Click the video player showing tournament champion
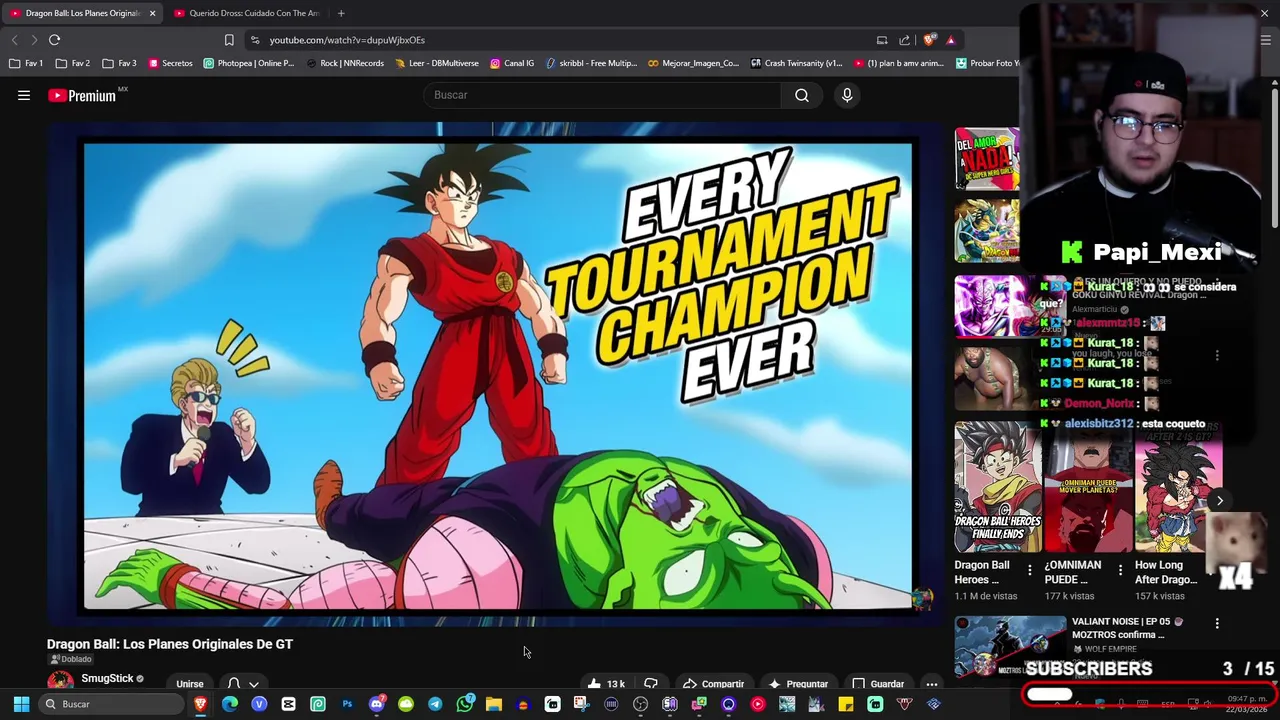This screenshot has width=1280, height=720. tap(495, 374)
